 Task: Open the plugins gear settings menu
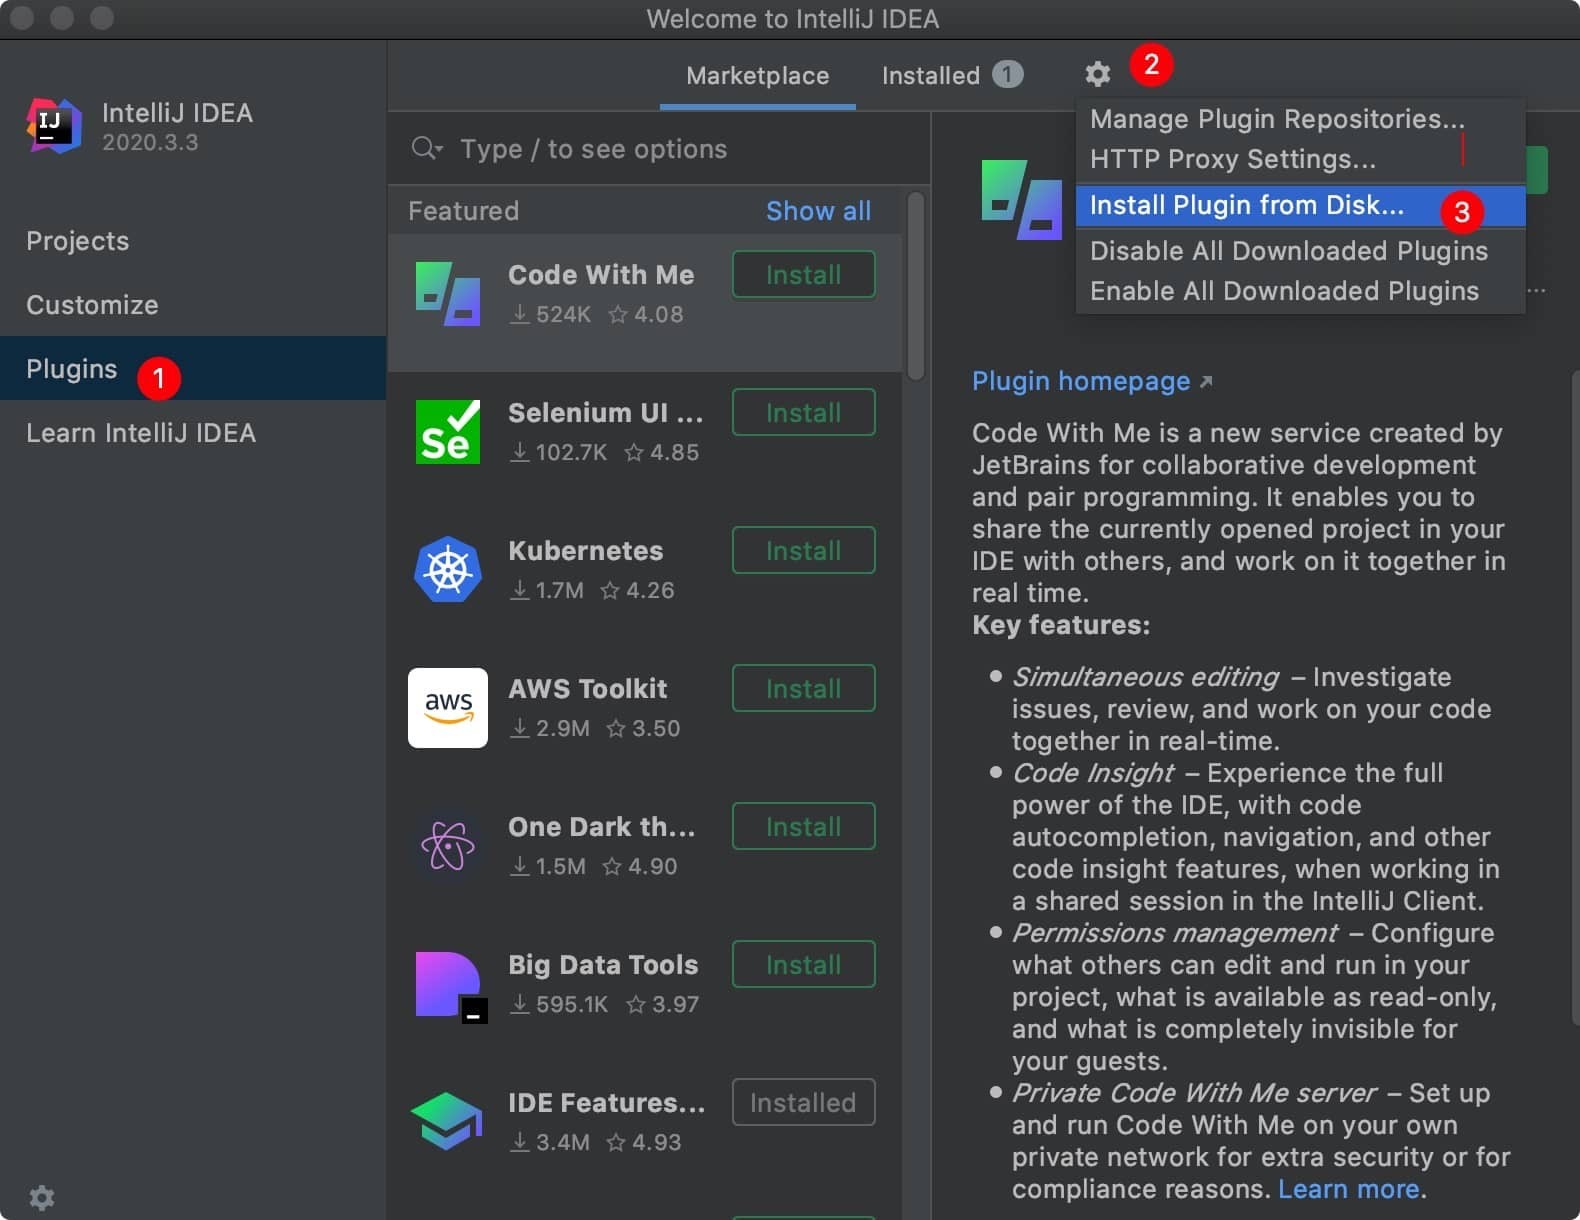[1097, 74]
